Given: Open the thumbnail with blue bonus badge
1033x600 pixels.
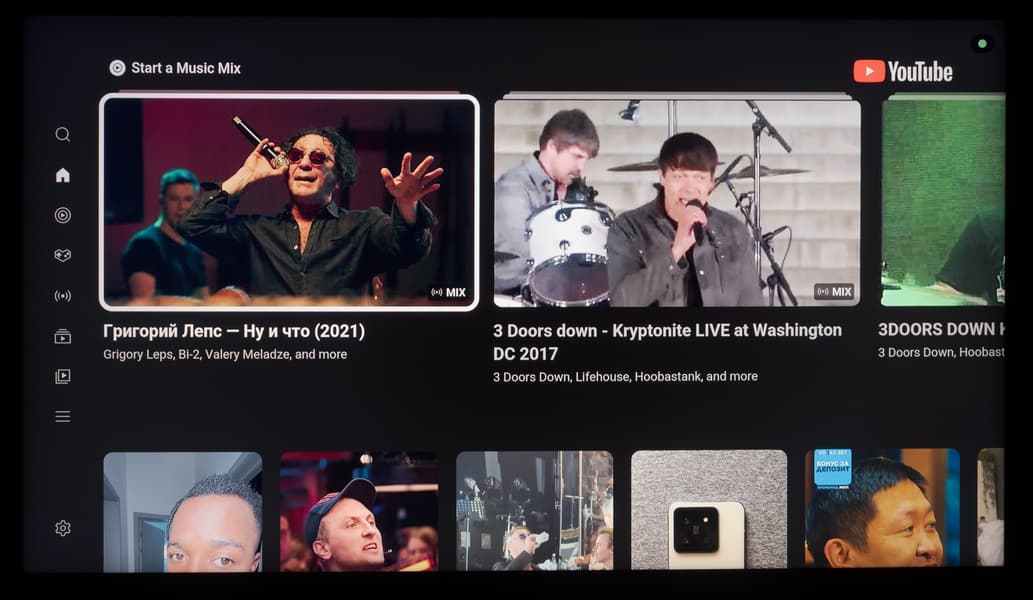Looking at the screenshot, I should click(x=882, y=508).
